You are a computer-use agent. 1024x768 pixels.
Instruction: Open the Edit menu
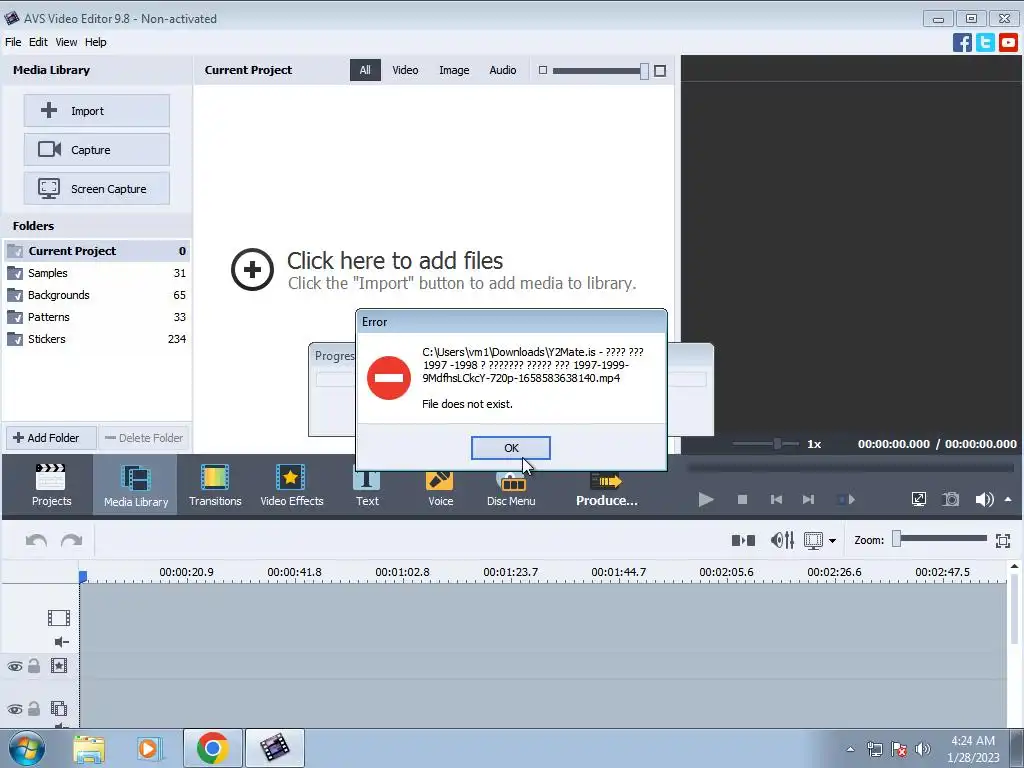click(38, 42)
